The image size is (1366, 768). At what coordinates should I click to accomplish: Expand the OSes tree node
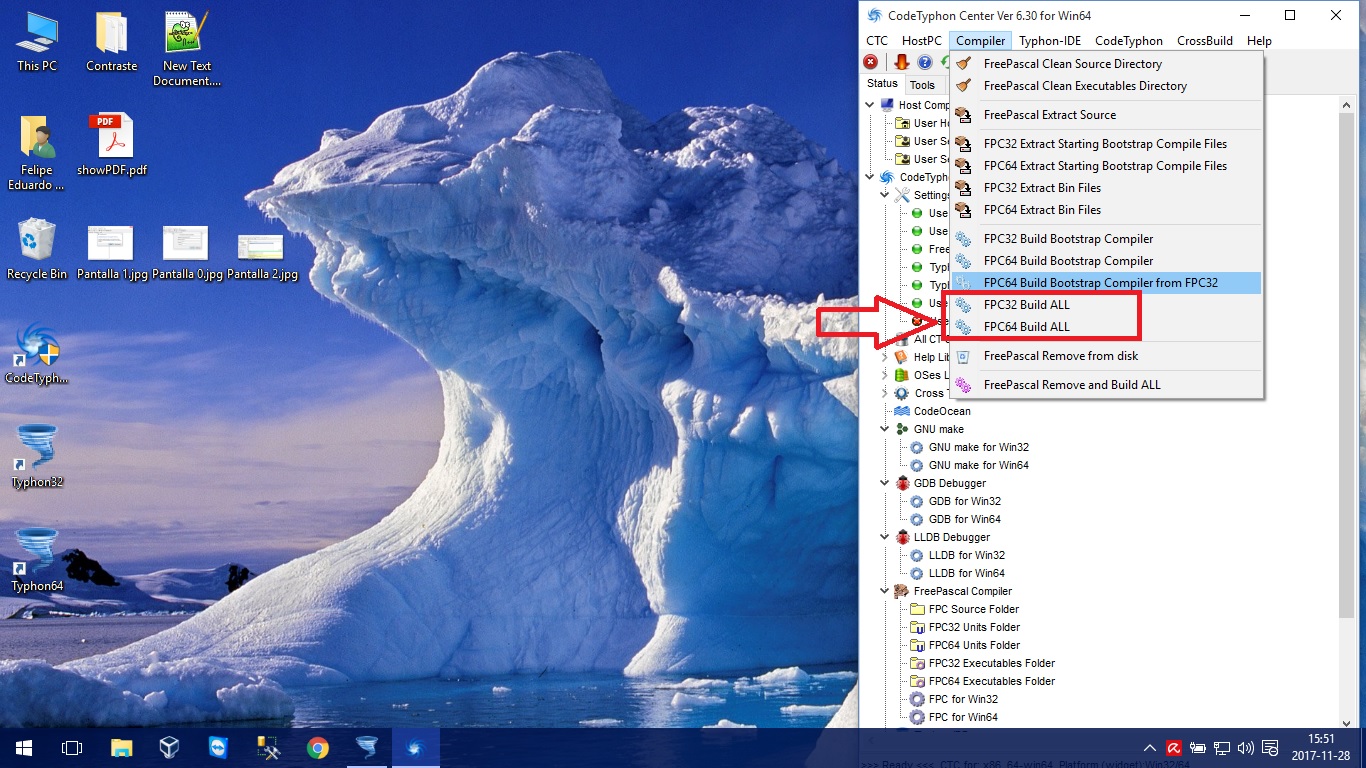pos(885,375)
